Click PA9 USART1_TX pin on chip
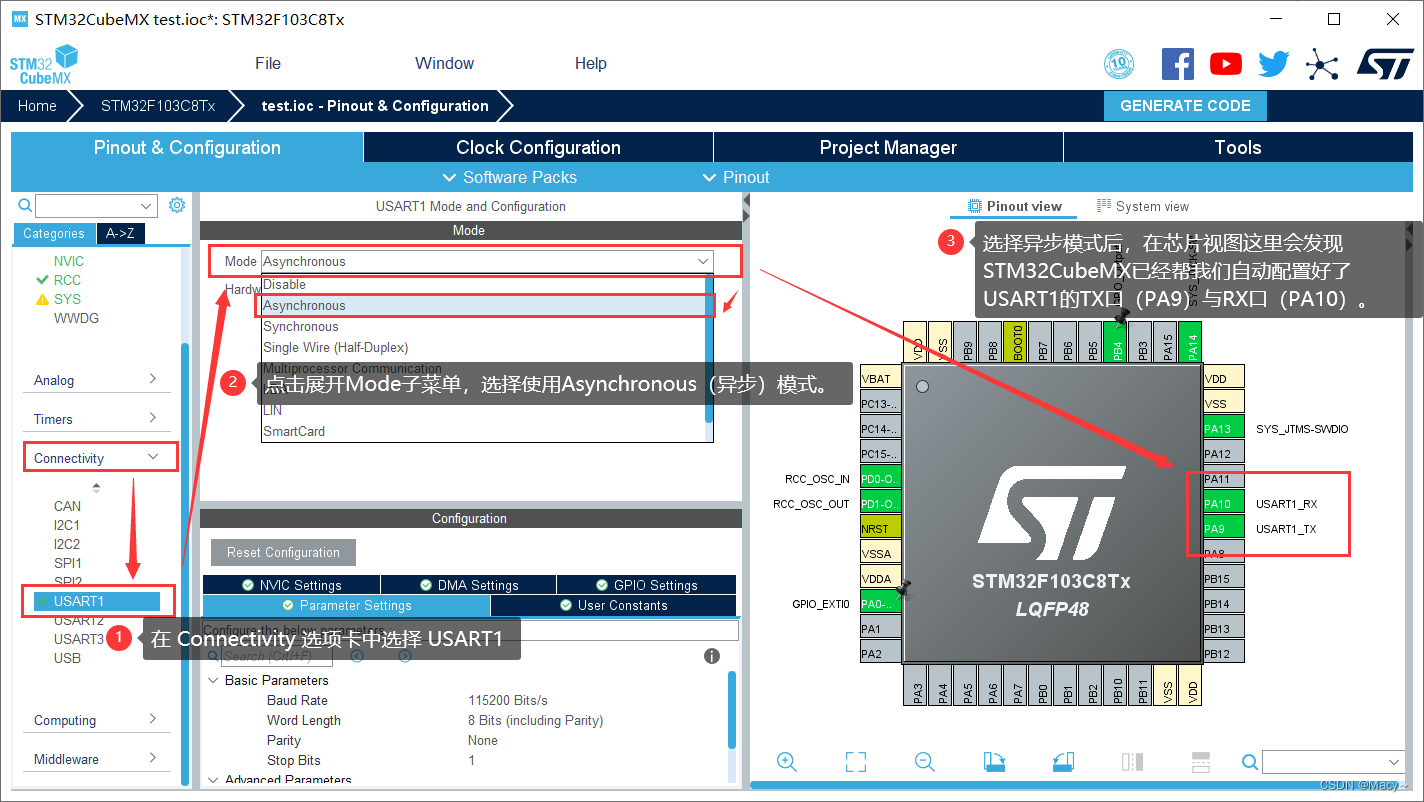The height and width of the screenshot is (802, 1424). coord(1224,529)
